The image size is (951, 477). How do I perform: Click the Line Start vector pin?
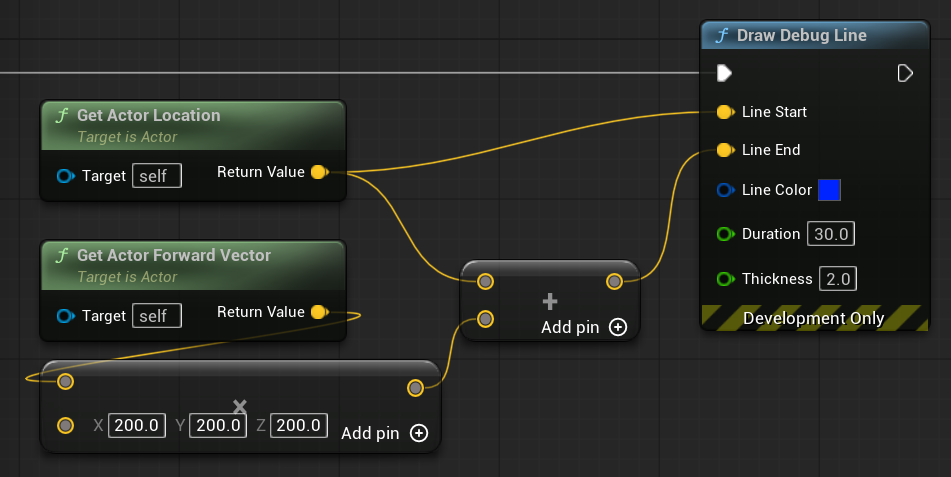coord(726,111)
